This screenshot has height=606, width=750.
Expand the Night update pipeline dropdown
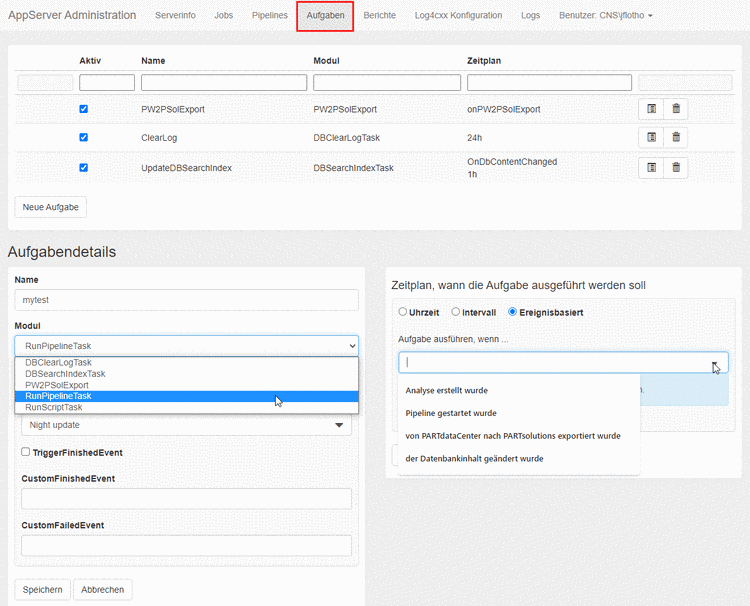coord(186,425)
